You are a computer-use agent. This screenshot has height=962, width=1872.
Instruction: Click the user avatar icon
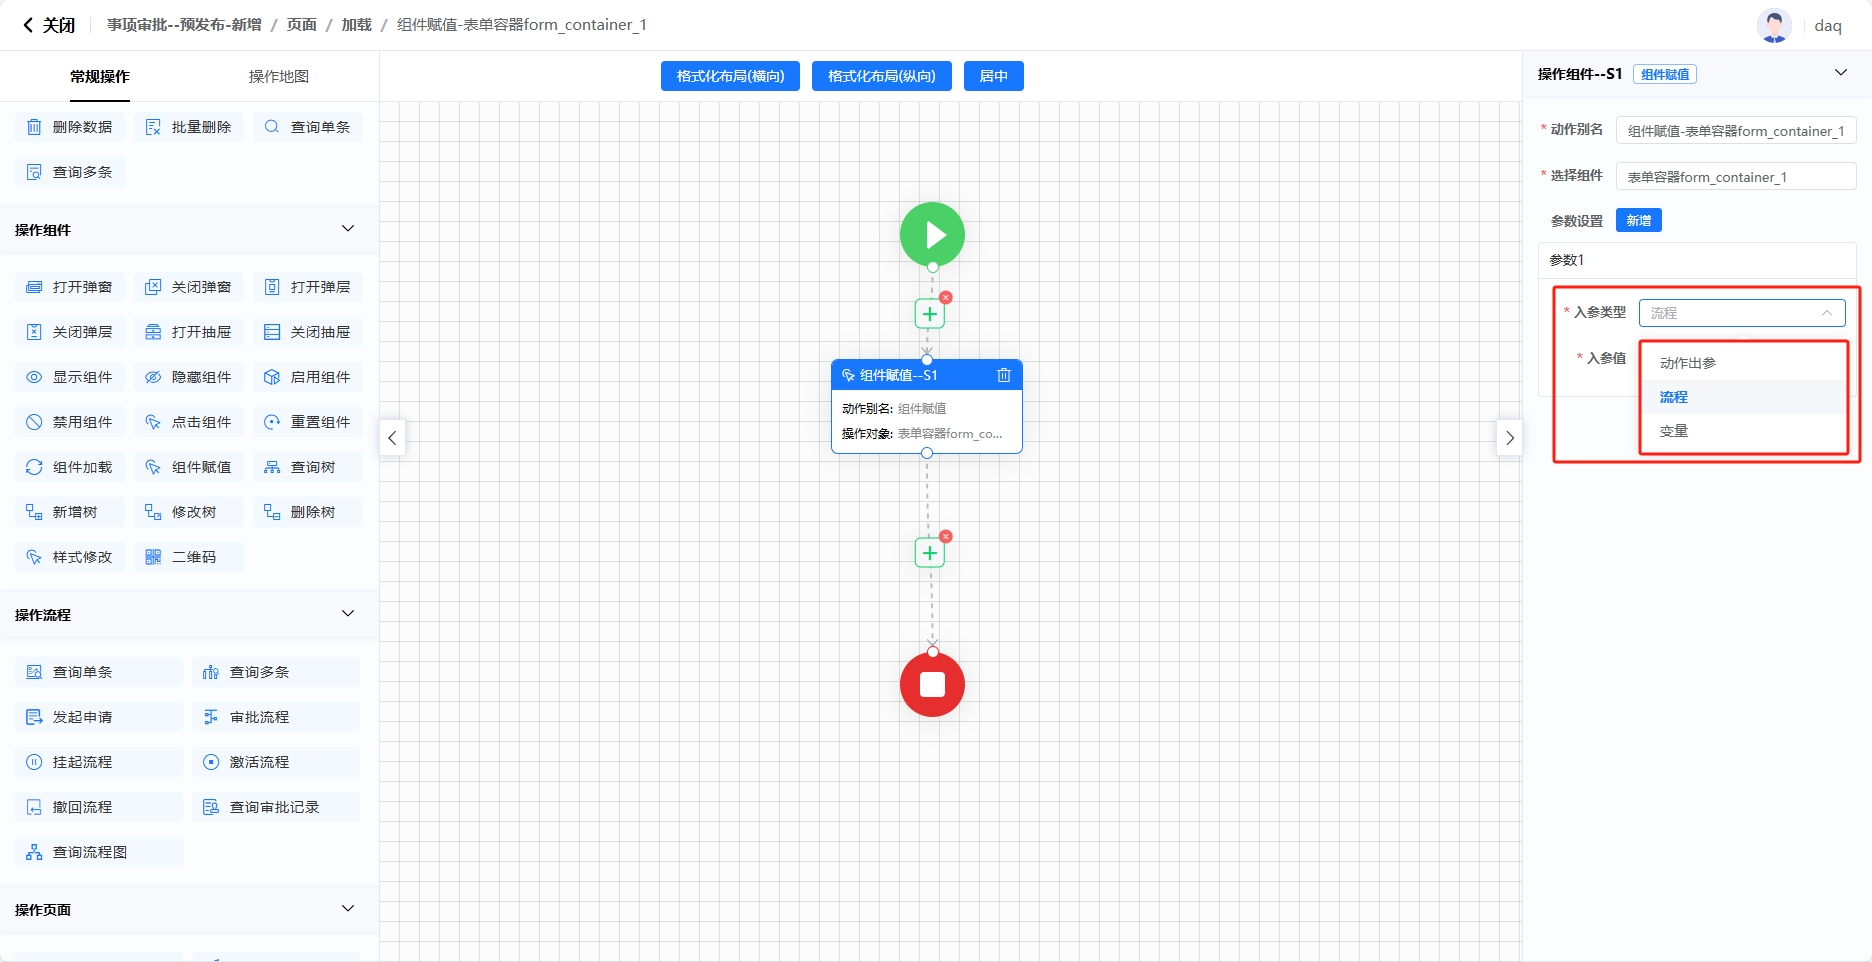1774,25
